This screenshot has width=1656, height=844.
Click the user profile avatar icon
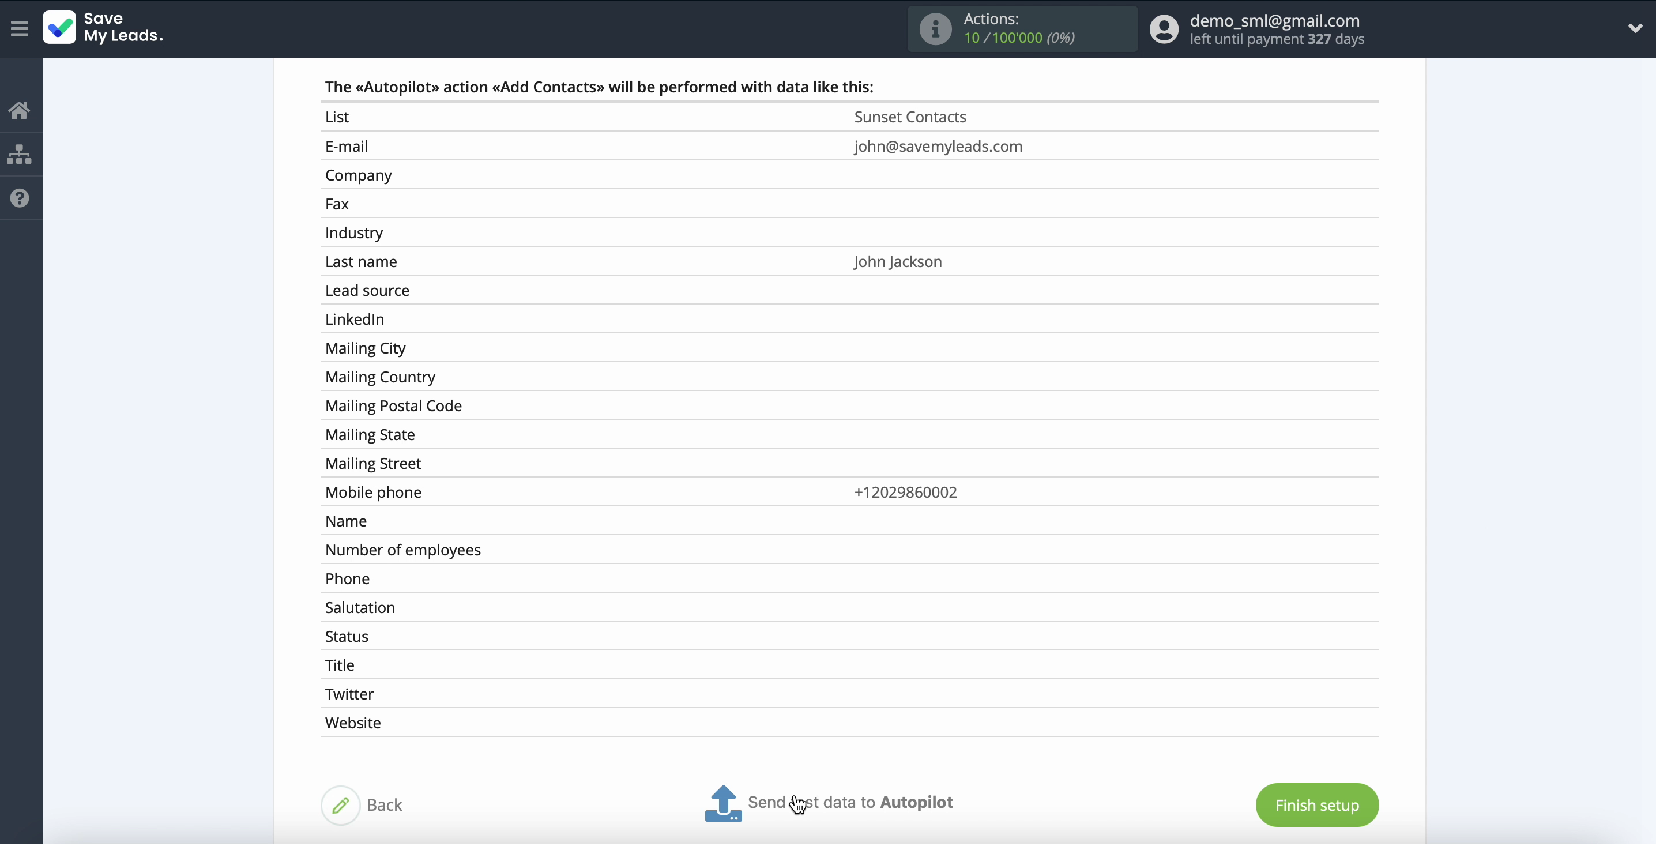[1164, 29]
